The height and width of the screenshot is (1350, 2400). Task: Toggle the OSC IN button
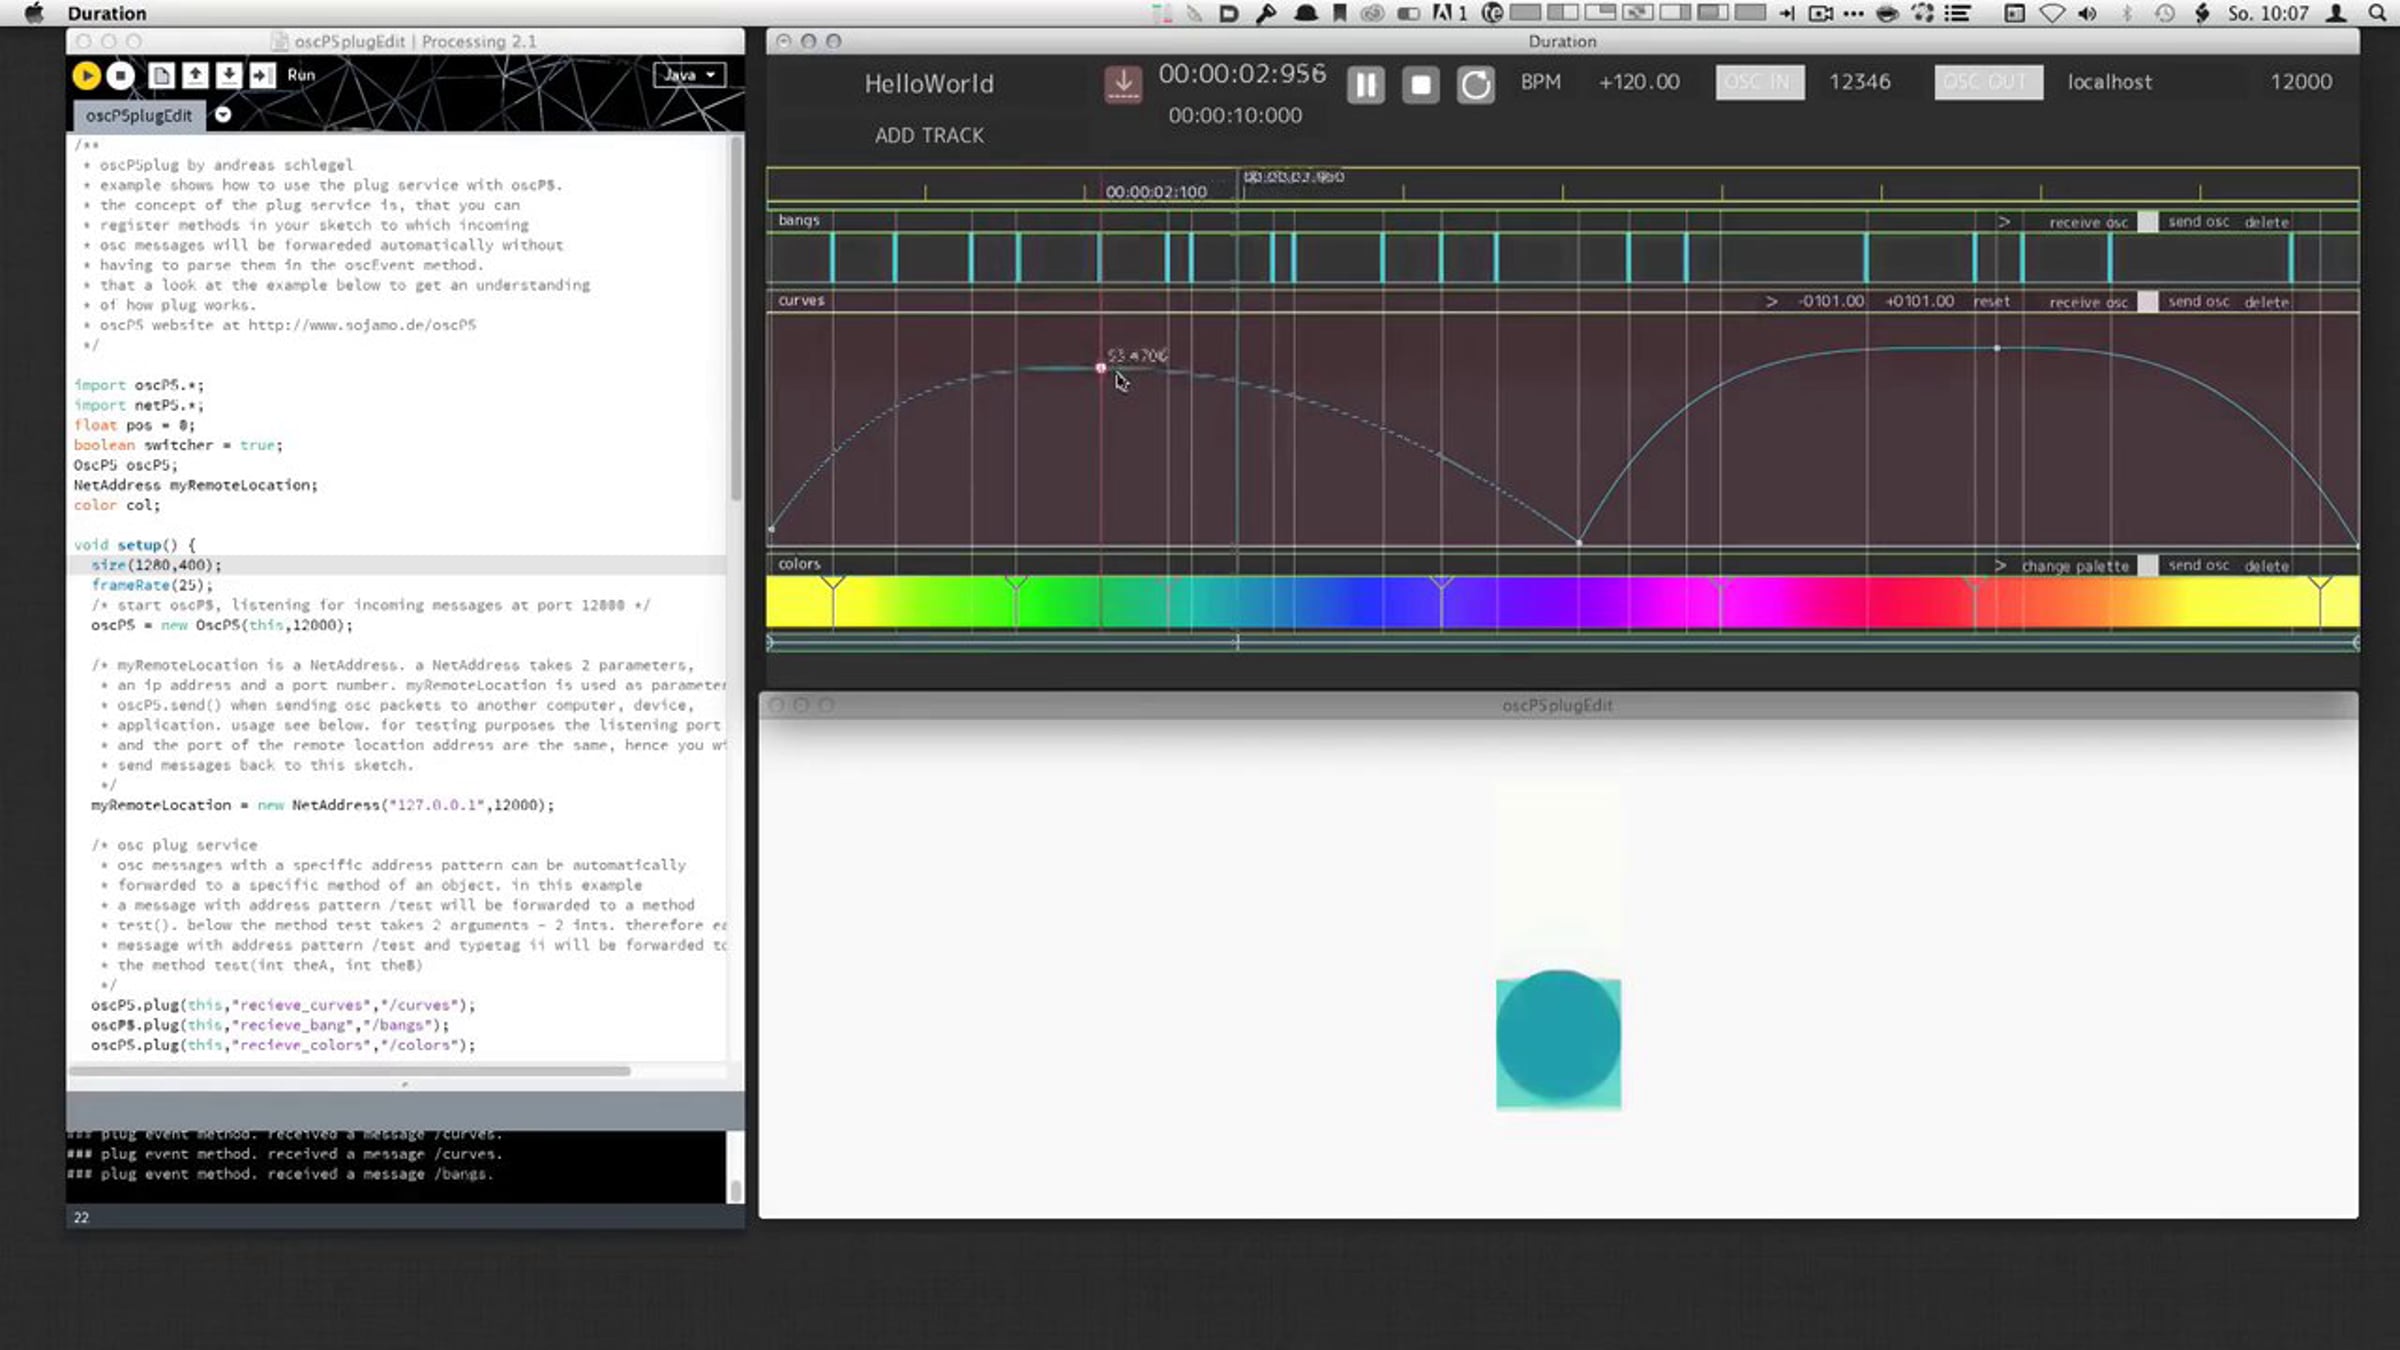click(x=1760, y=82)
